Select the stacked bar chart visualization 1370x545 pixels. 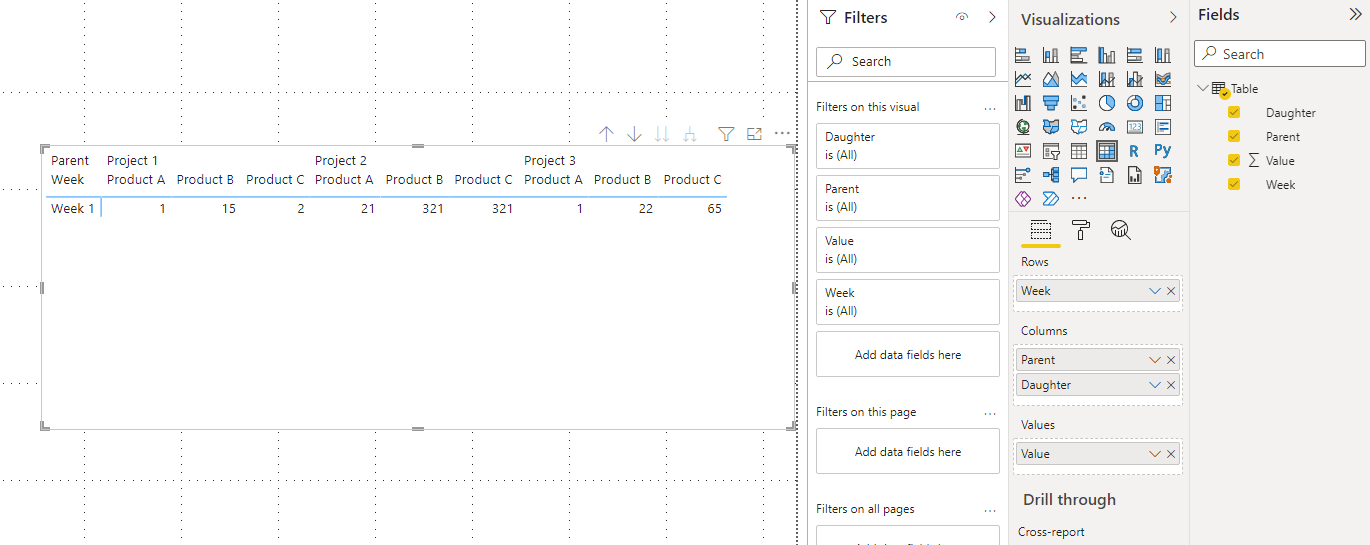pyautogui.click(x=1023, y=55)
